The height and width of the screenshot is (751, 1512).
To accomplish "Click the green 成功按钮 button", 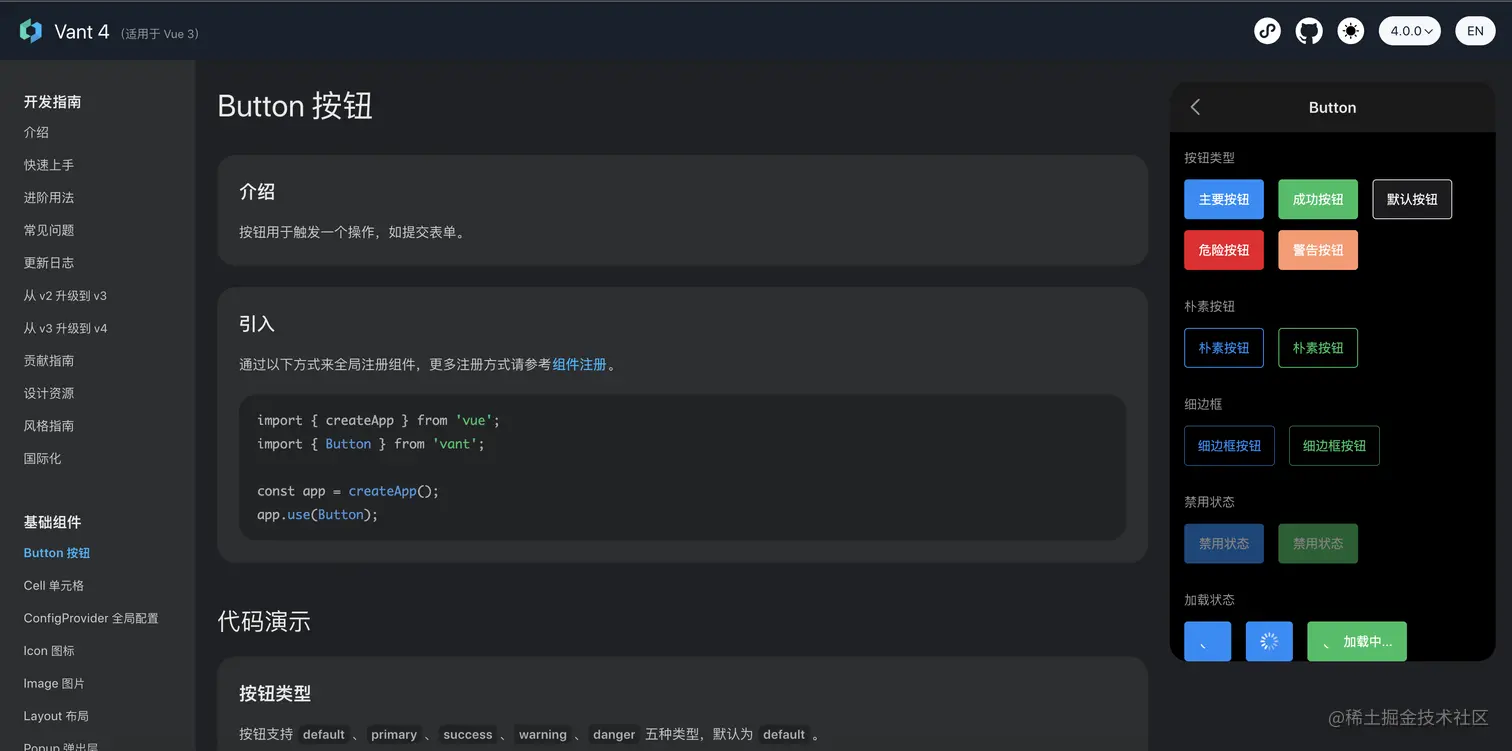I will (1318, 199).
